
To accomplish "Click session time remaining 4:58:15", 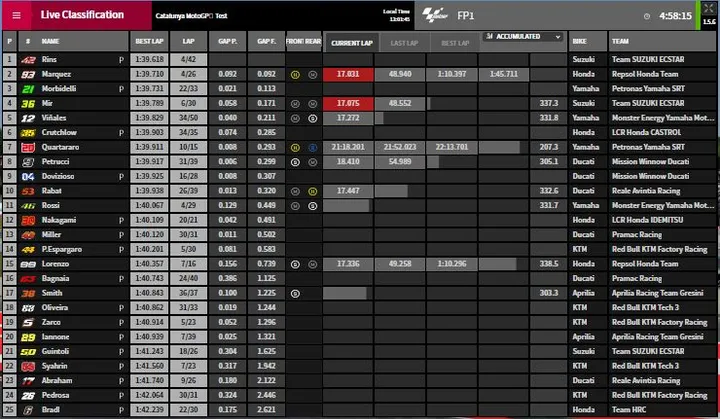I will [675, 16].
